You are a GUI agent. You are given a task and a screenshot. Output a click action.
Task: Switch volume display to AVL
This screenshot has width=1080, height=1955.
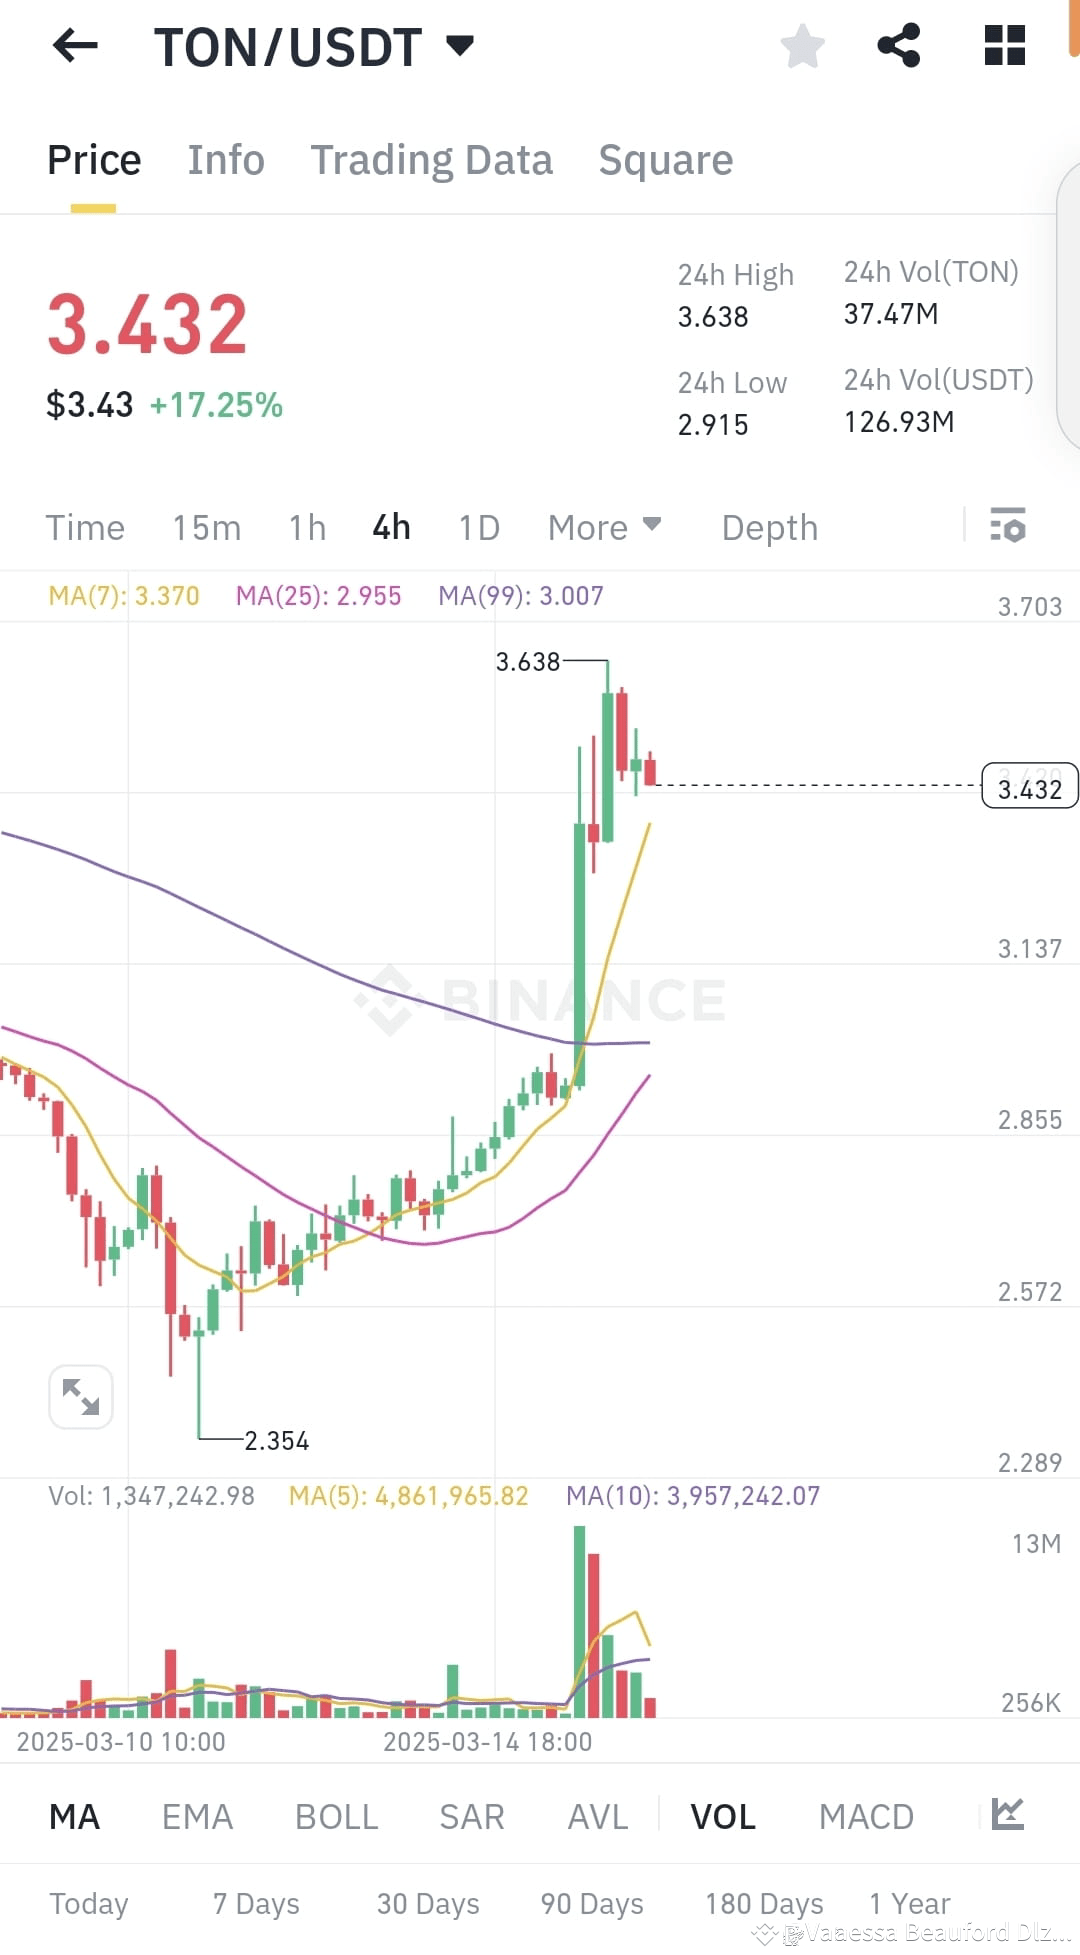596,1817
